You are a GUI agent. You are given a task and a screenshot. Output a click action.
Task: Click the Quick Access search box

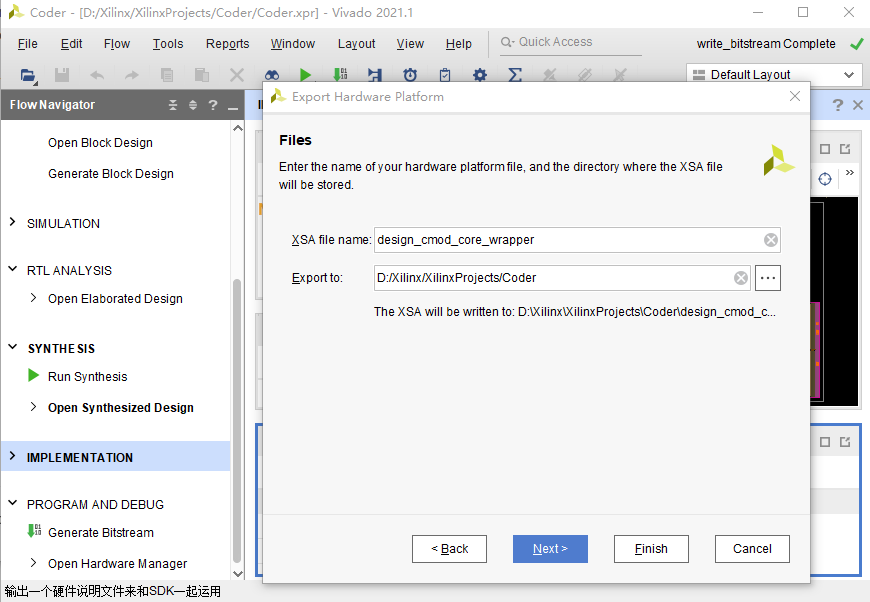click(571, 42)
